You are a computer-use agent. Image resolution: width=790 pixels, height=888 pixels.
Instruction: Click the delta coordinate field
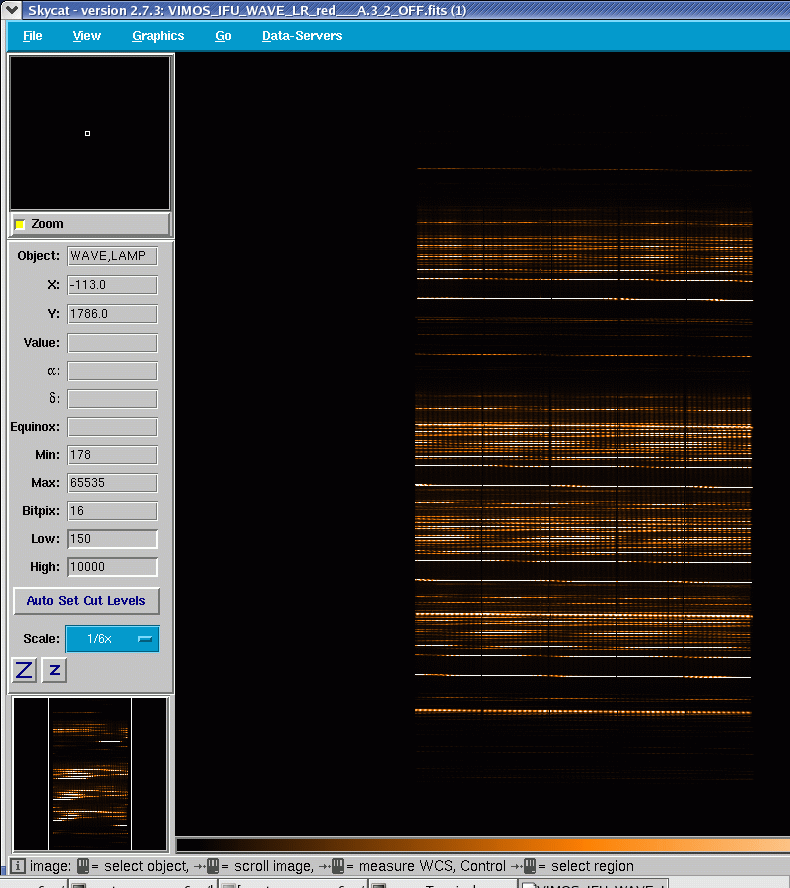(112, 399)
